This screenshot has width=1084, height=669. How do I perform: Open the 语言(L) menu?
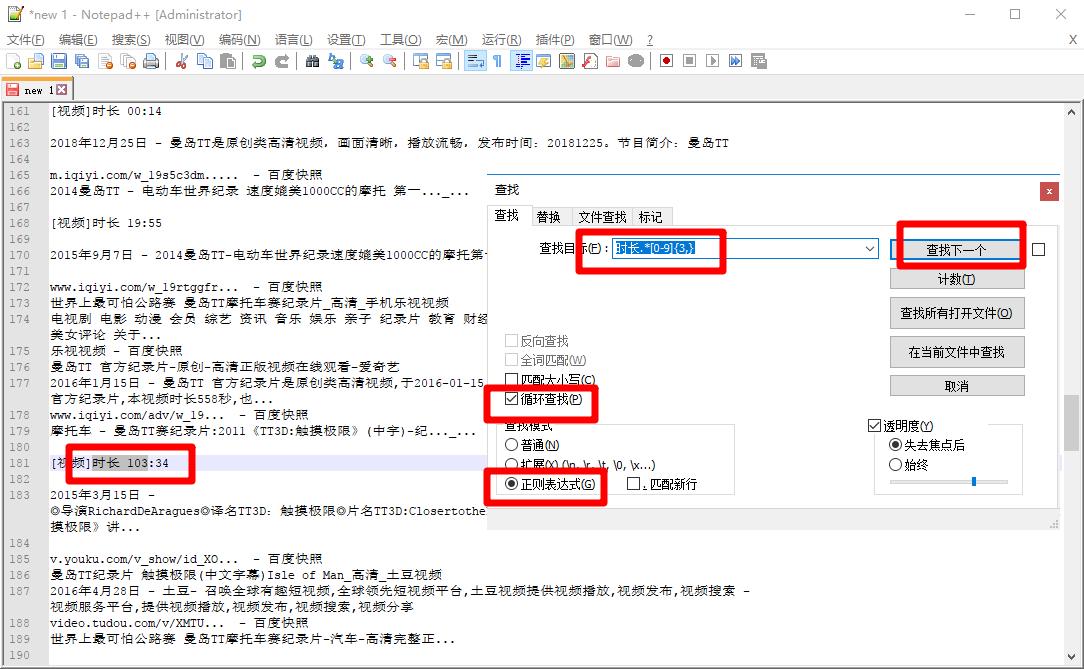[x=293, y=40]
